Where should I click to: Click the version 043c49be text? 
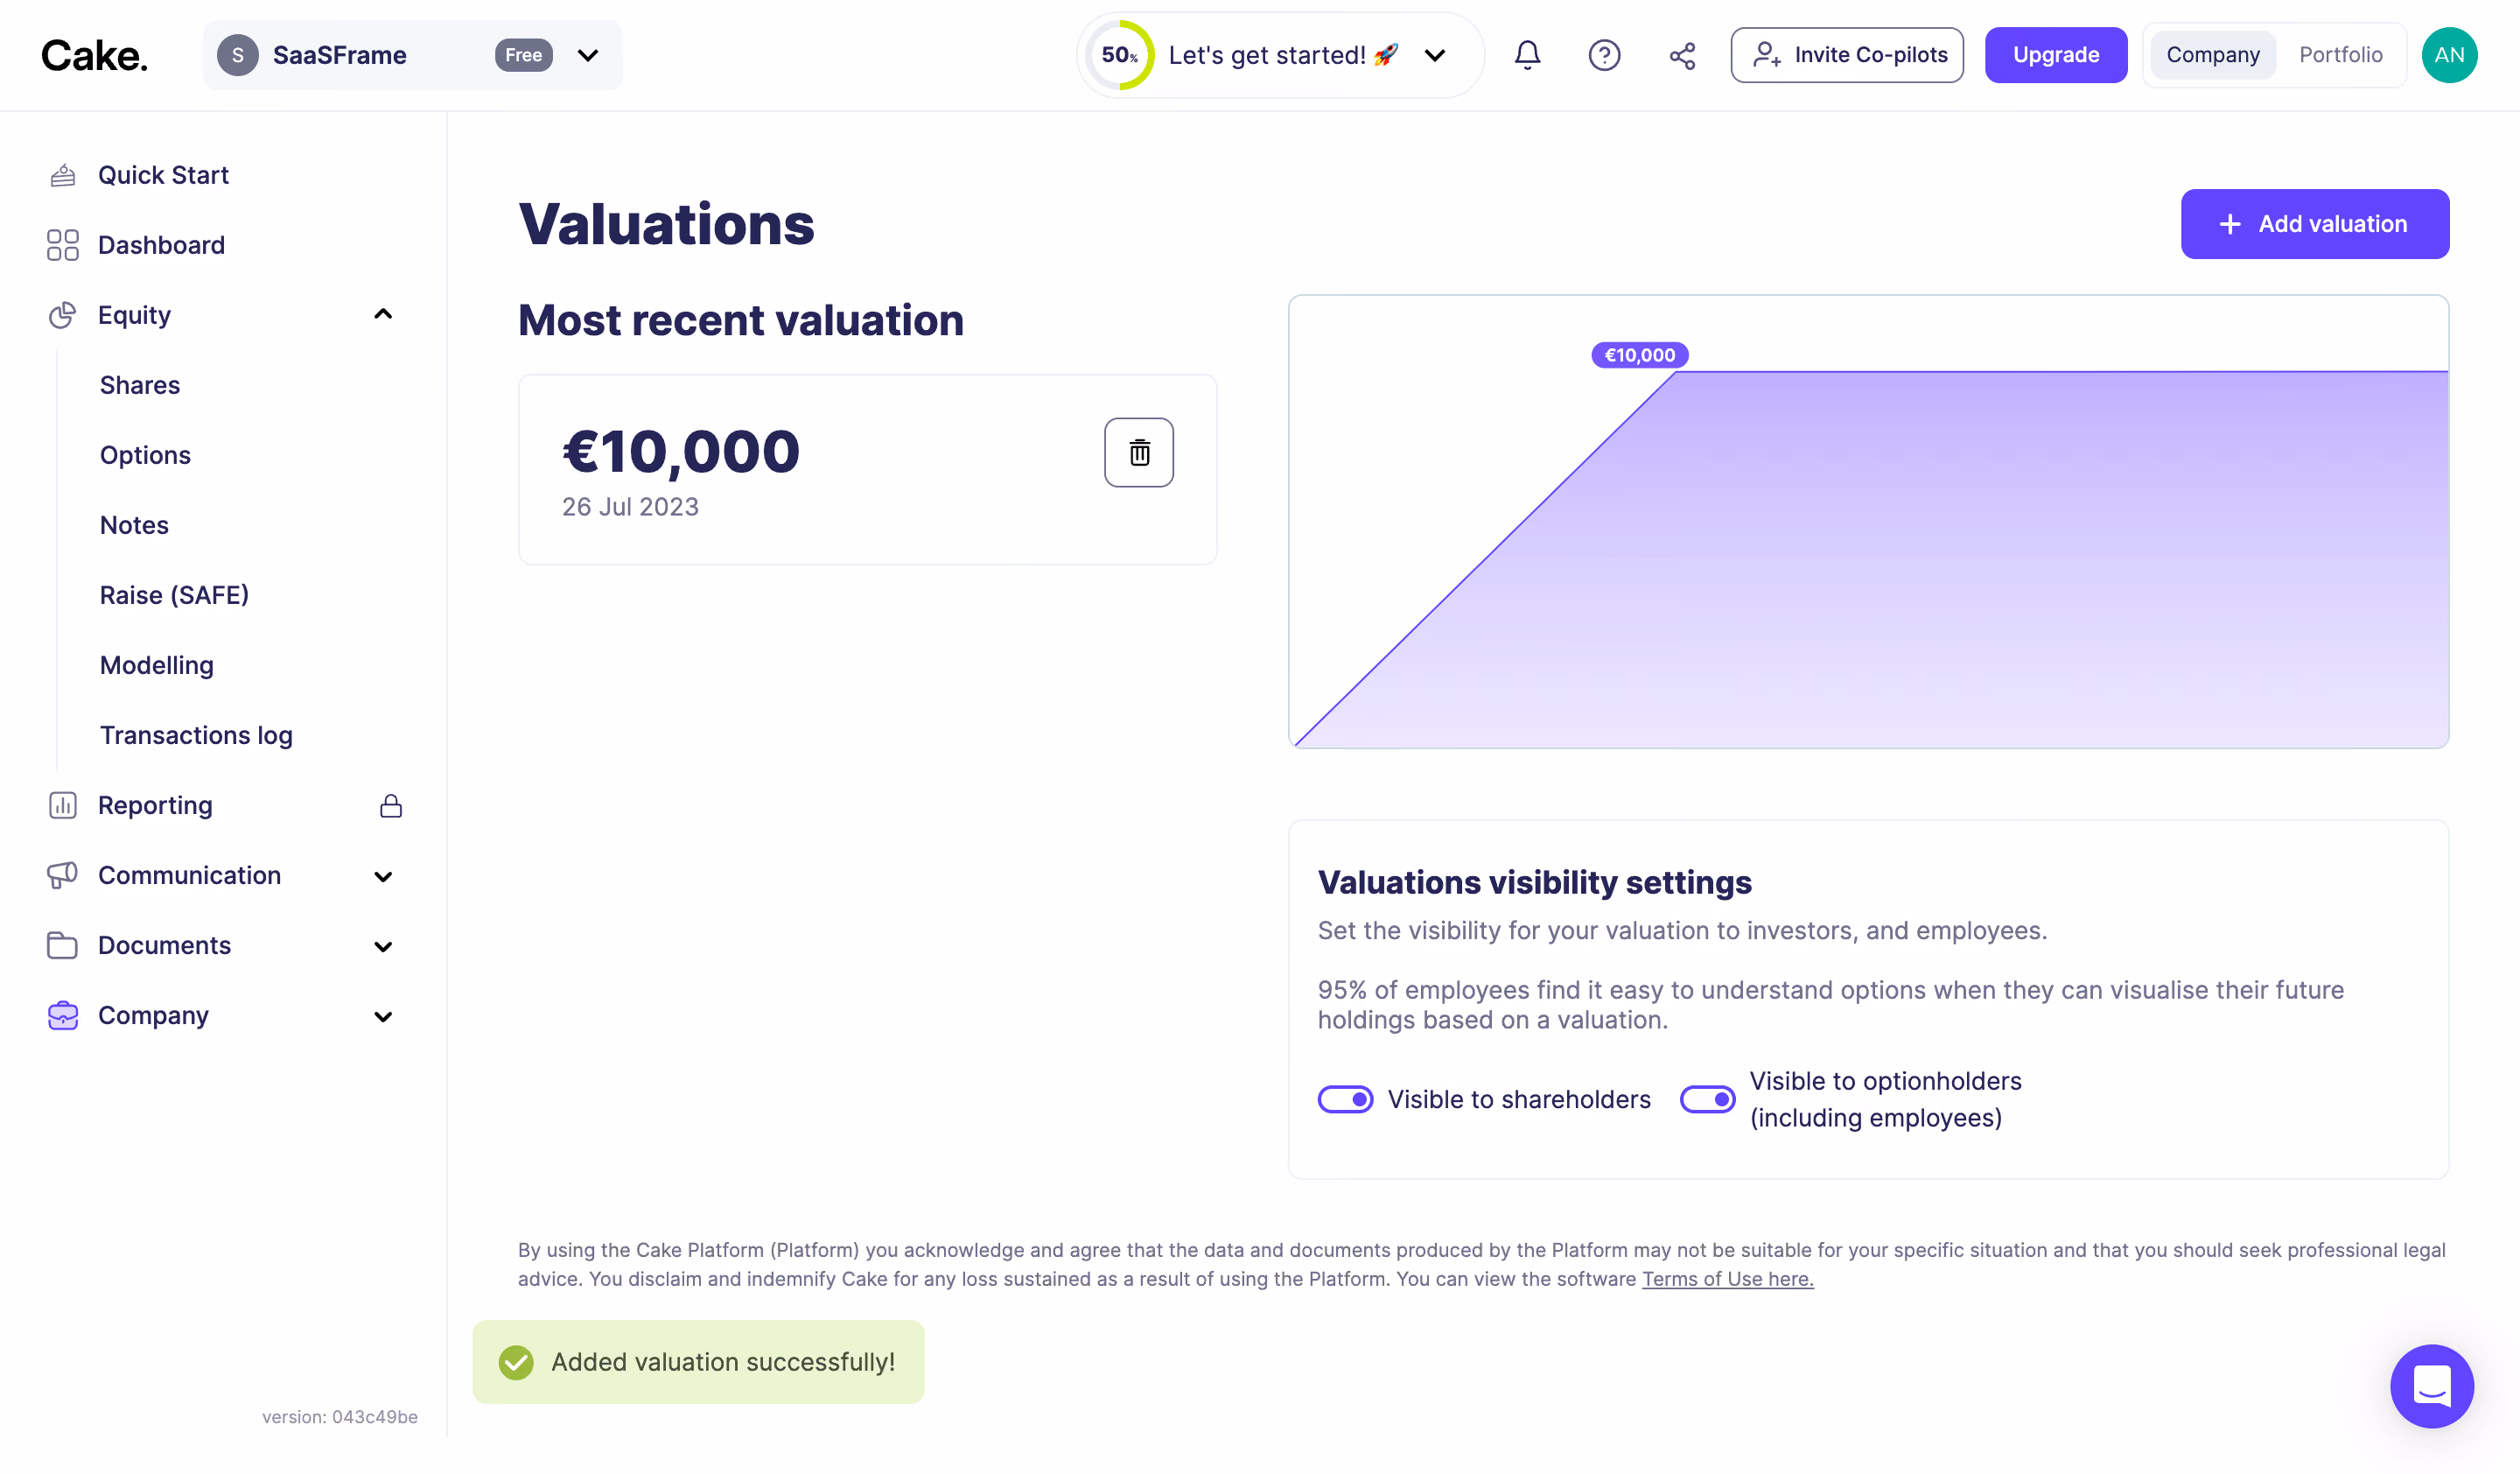tap(340, 1417)
